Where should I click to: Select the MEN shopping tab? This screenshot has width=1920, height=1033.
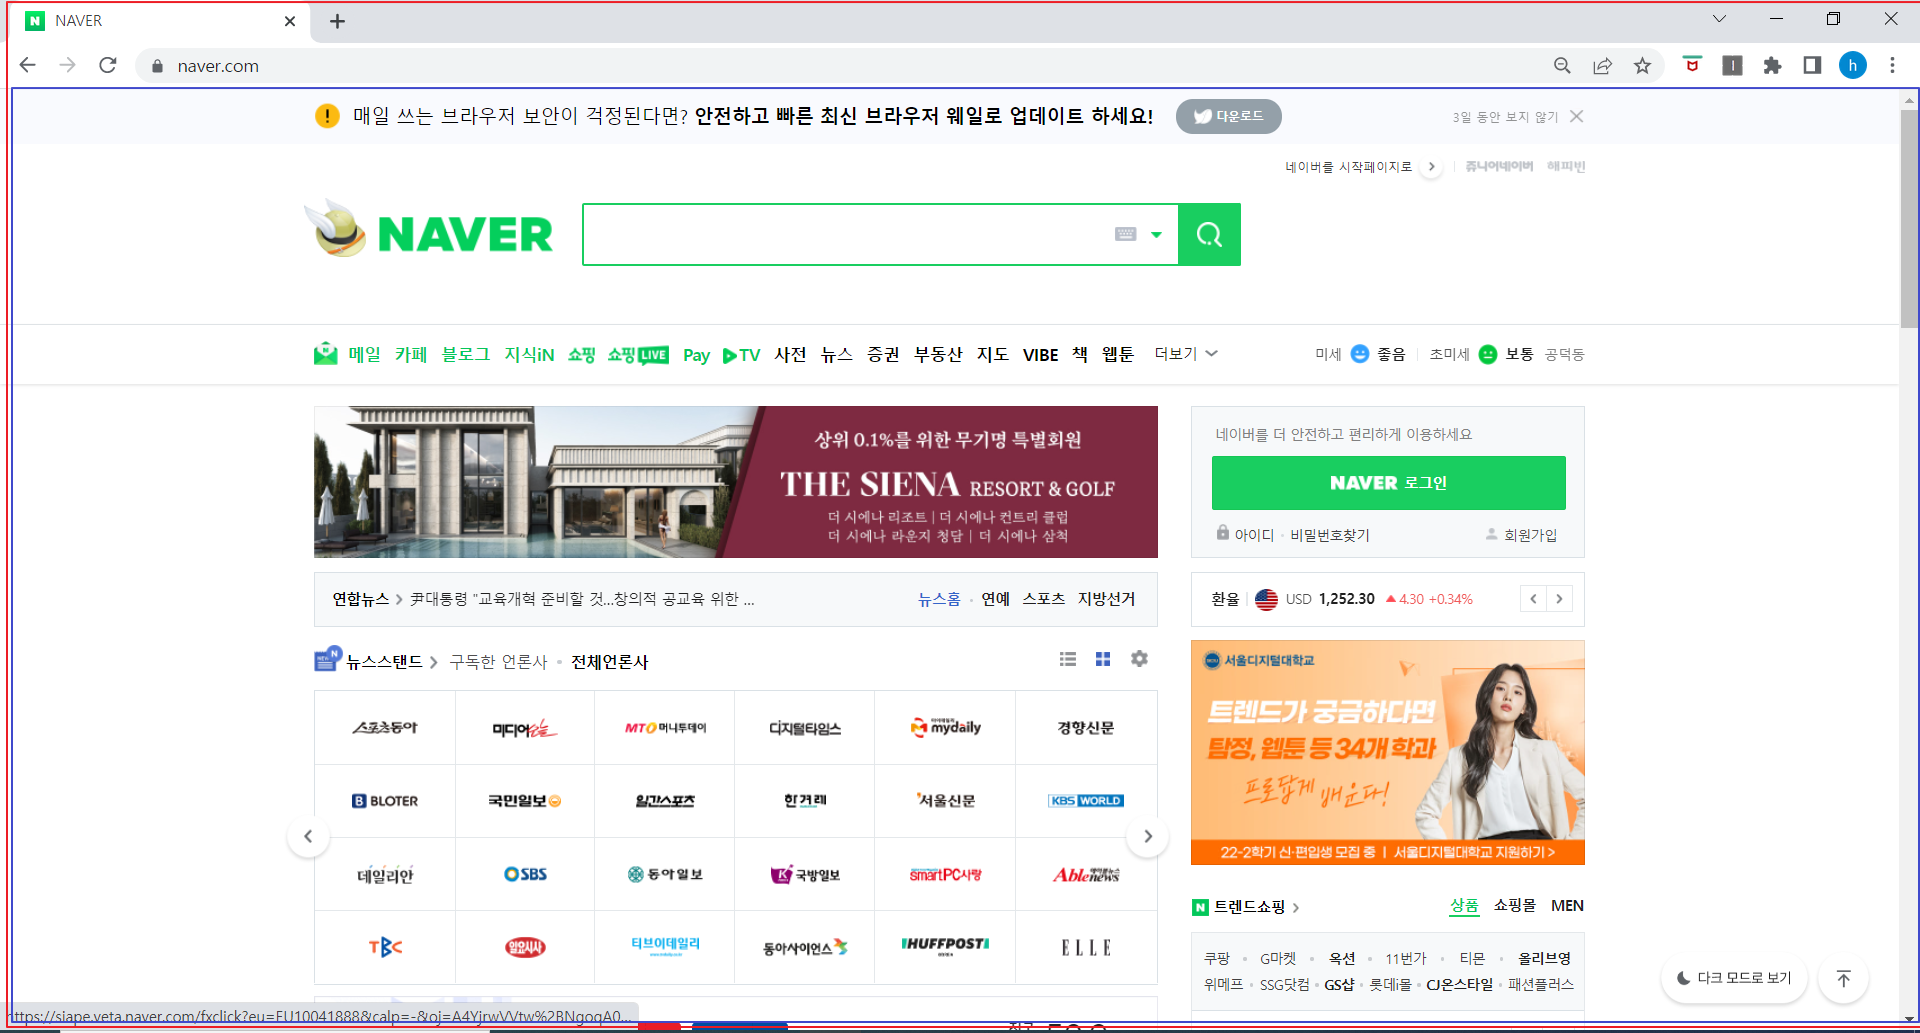pyautogui.click(x=1567, y=905)
